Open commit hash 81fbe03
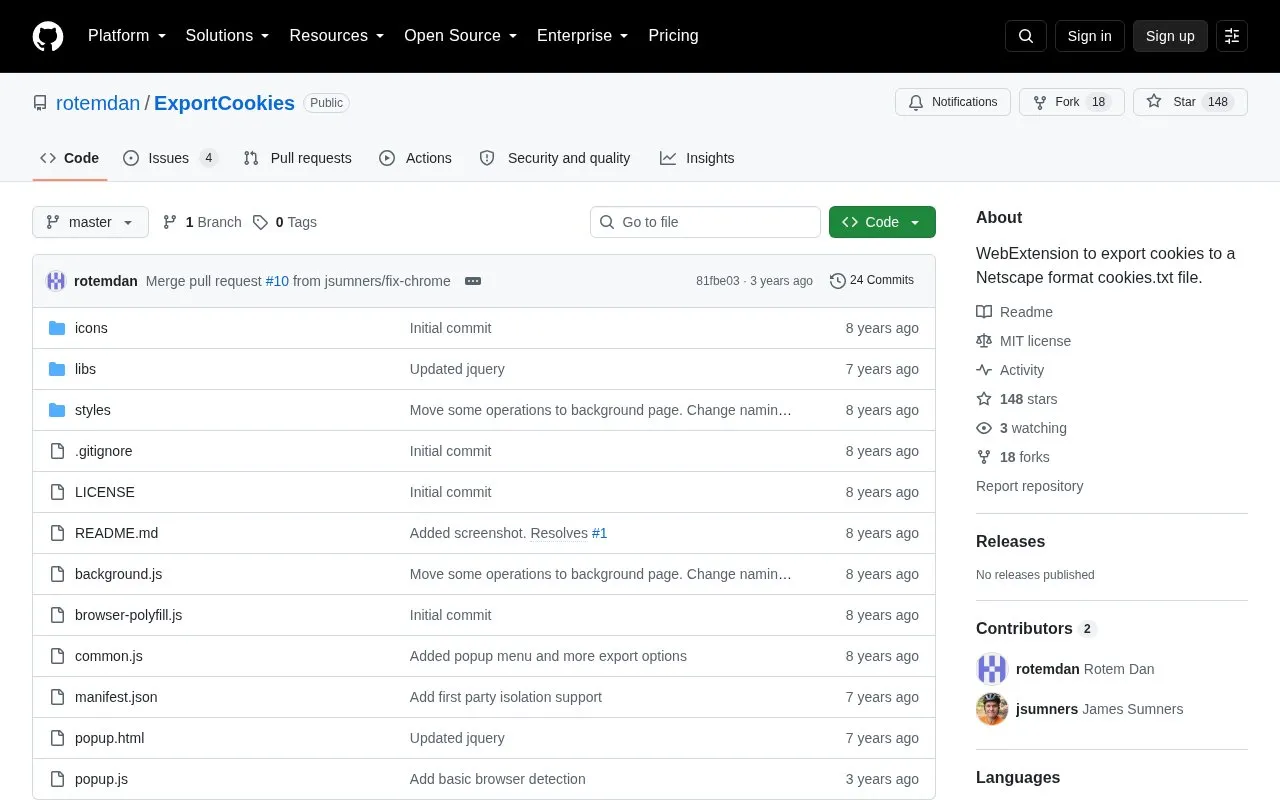 tap(718, 281)
